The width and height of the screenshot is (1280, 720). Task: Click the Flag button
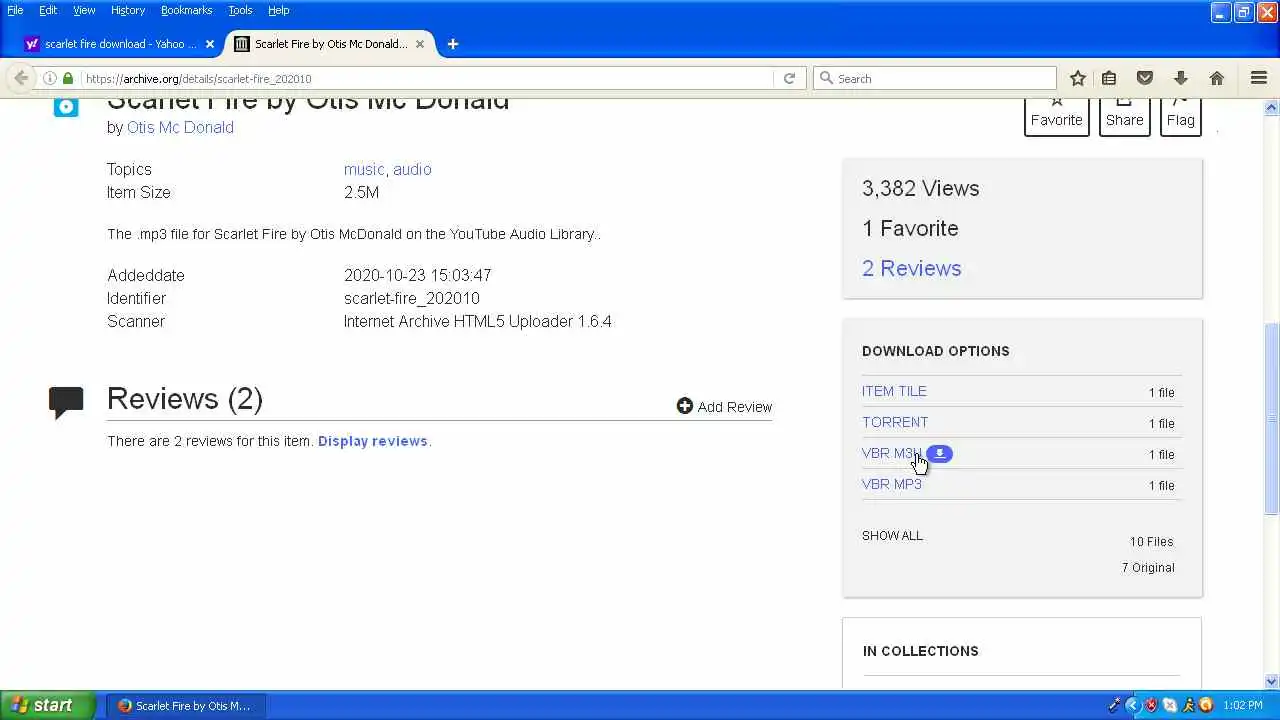pyautogui.click(x=1180, y=117)
